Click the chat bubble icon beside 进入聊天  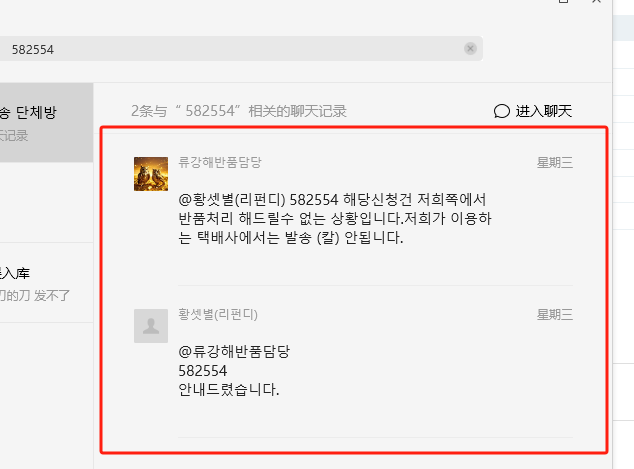[501, 111]
